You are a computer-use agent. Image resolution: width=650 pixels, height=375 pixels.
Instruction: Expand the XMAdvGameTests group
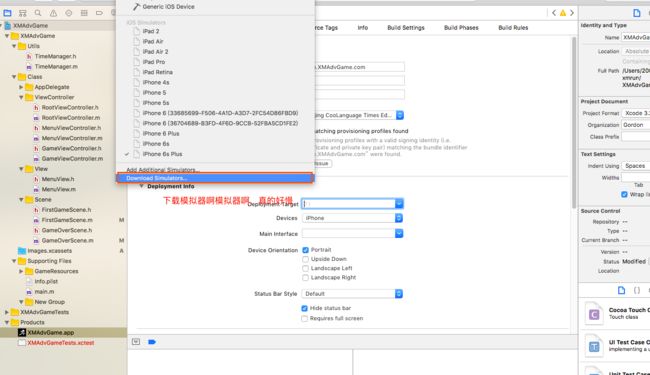[7, 312]
